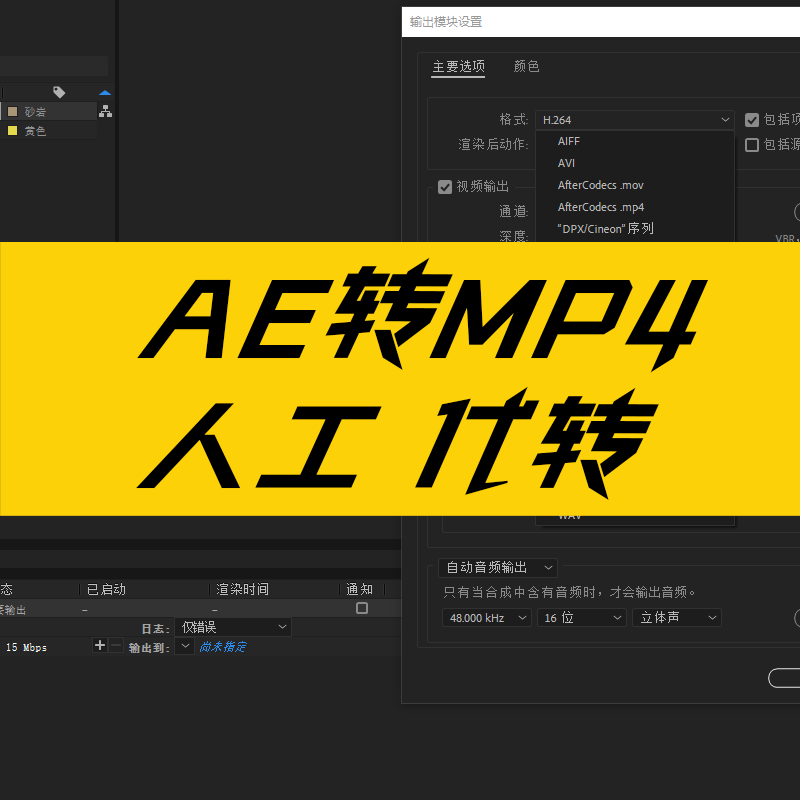Open the 自动音频输出 dropdown
Viewport: 800px width, 800px height.
click(498, 566)
